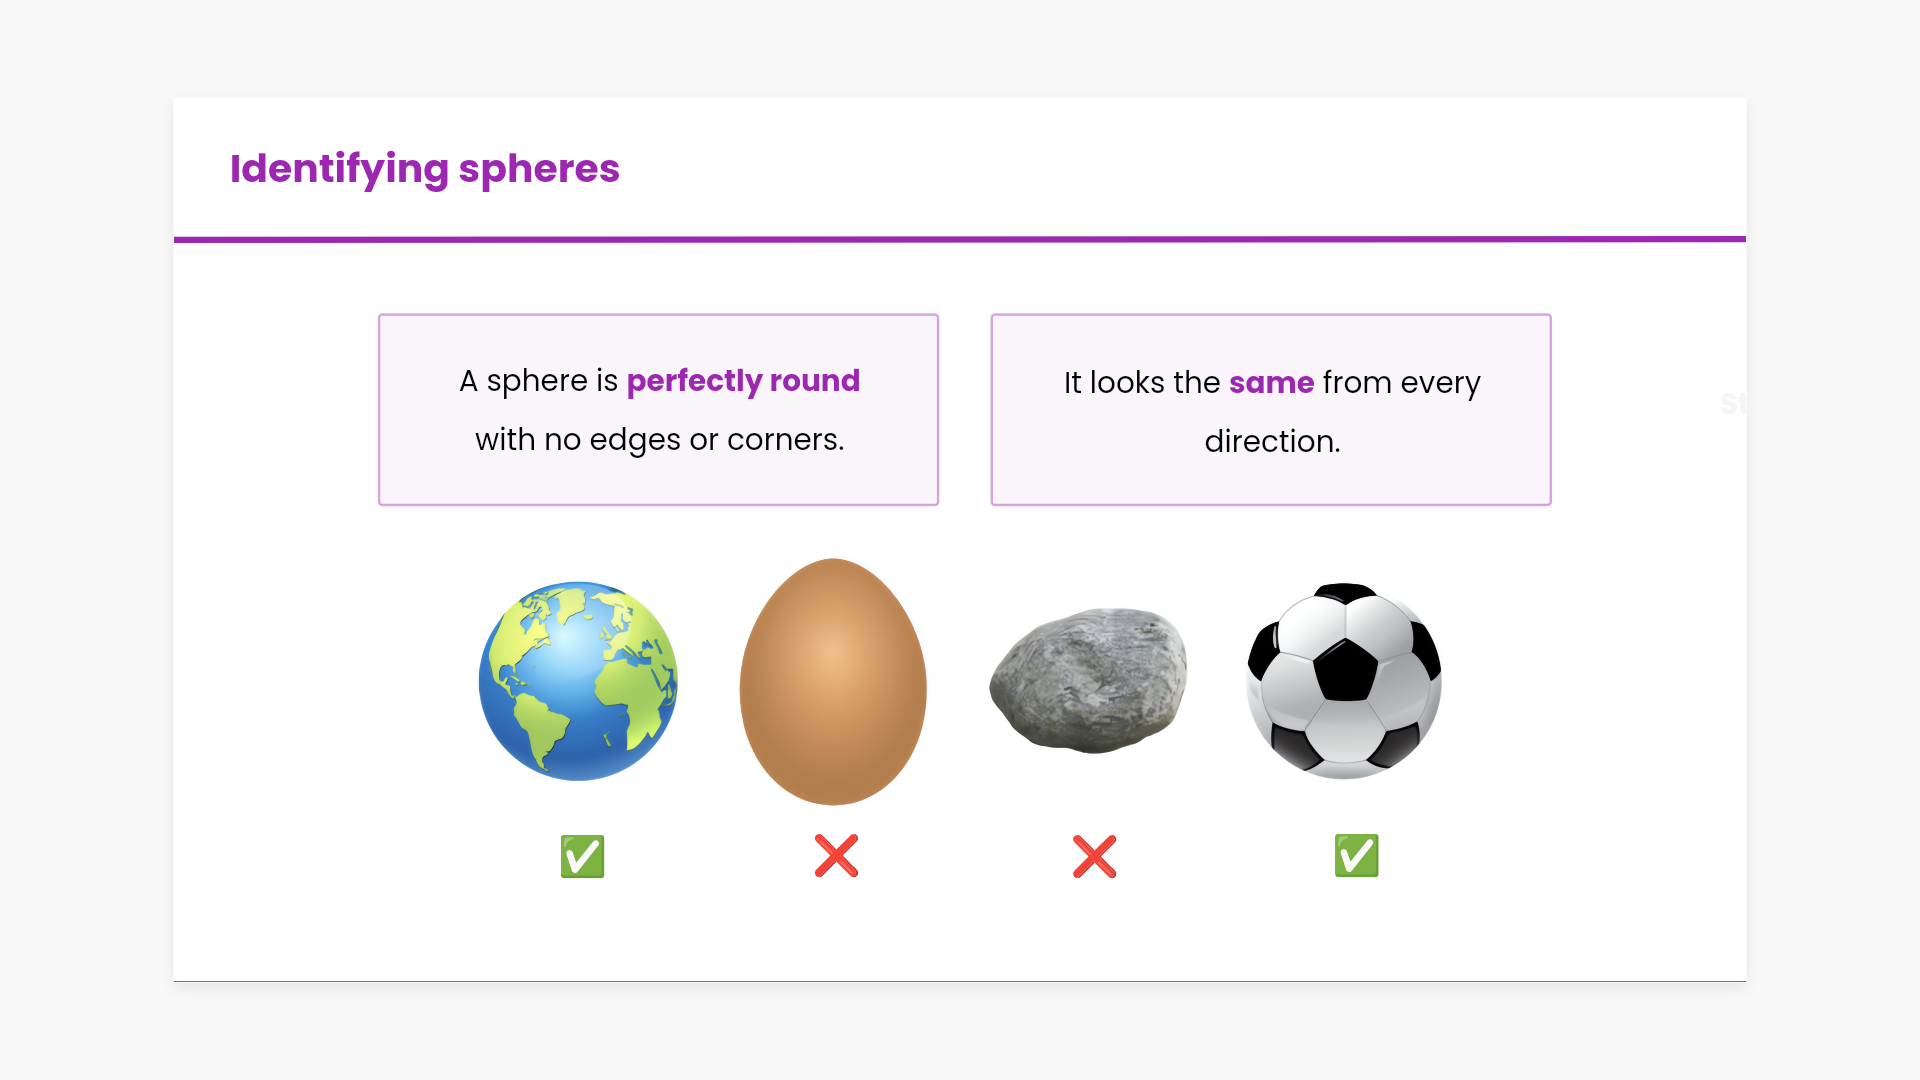The image size is (1920, 1080).
Task: Click the word "direction." in right box
Action: pyautogui.click(x=1272, y=442)
